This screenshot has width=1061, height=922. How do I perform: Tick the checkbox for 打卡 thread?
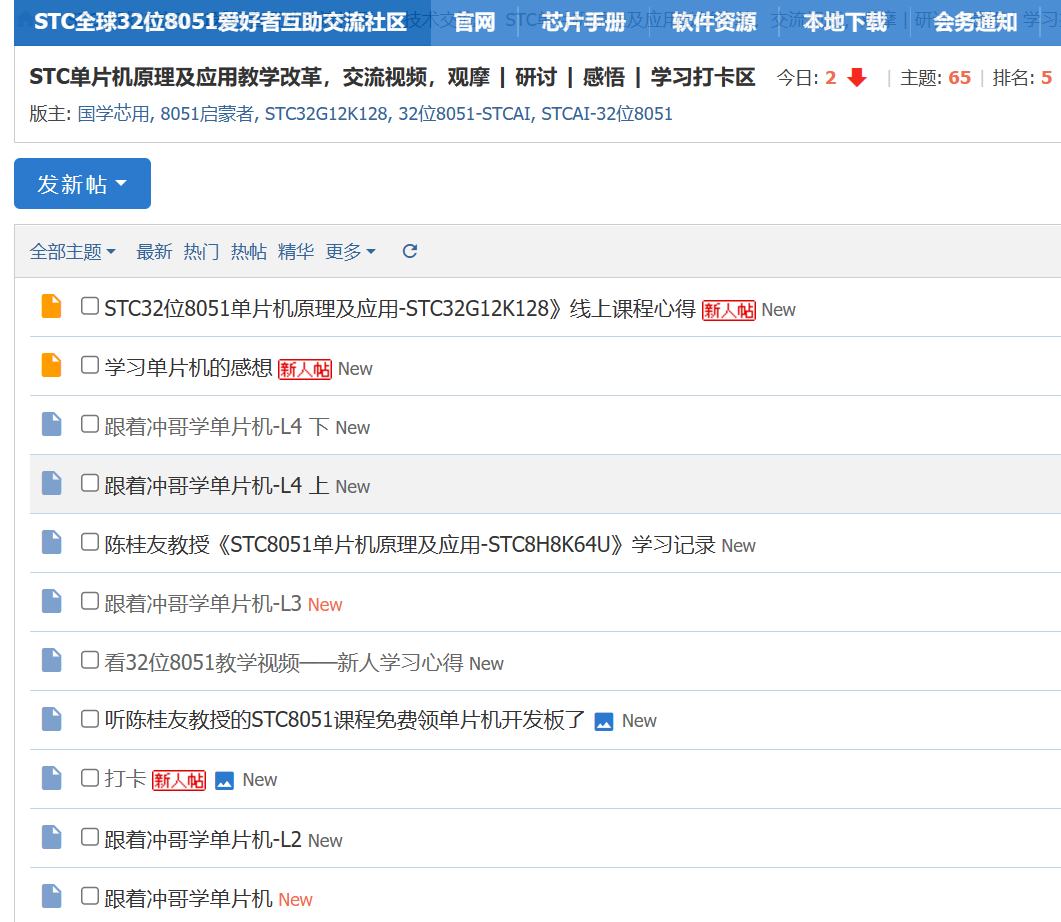[x=89, y=777]
